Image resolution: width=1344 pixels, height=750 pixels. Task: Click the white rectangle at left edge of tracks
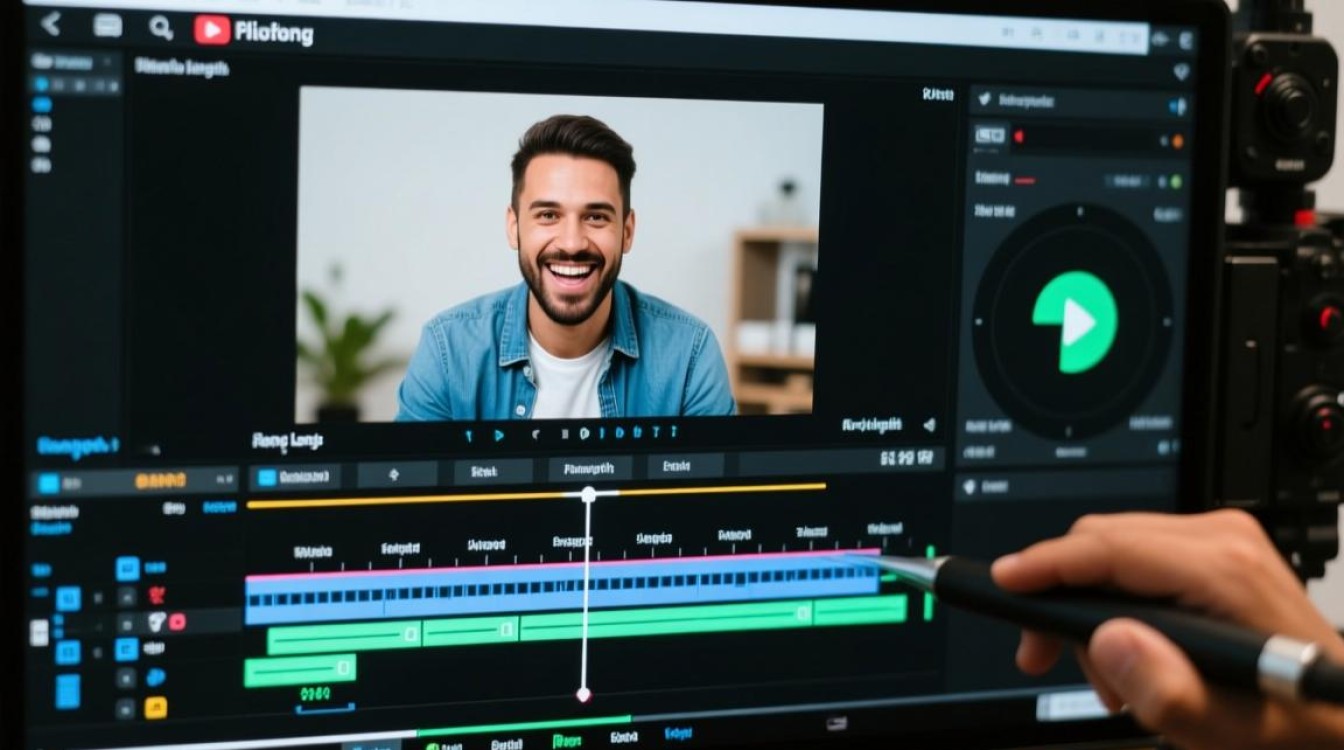tap(39, 632)
